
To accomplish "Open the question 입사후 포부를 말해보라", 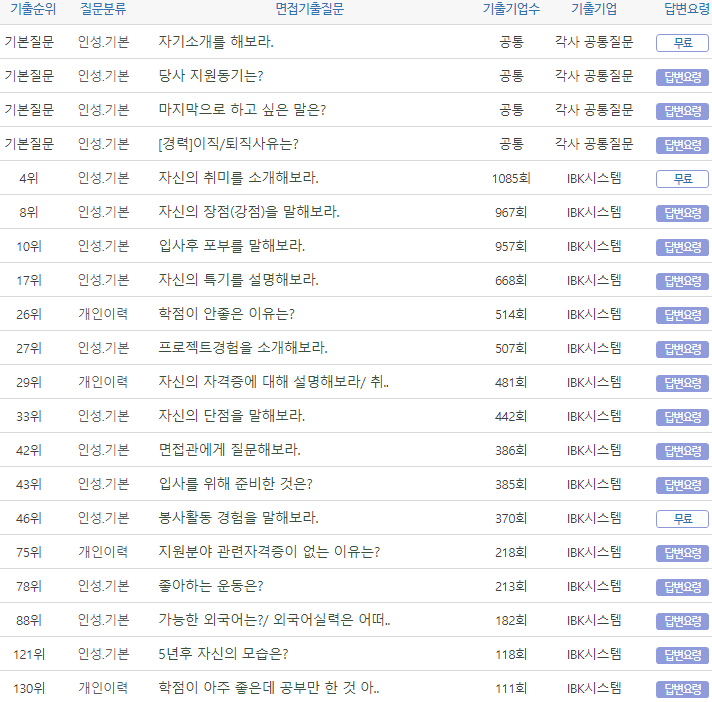I will pos(232,246).
